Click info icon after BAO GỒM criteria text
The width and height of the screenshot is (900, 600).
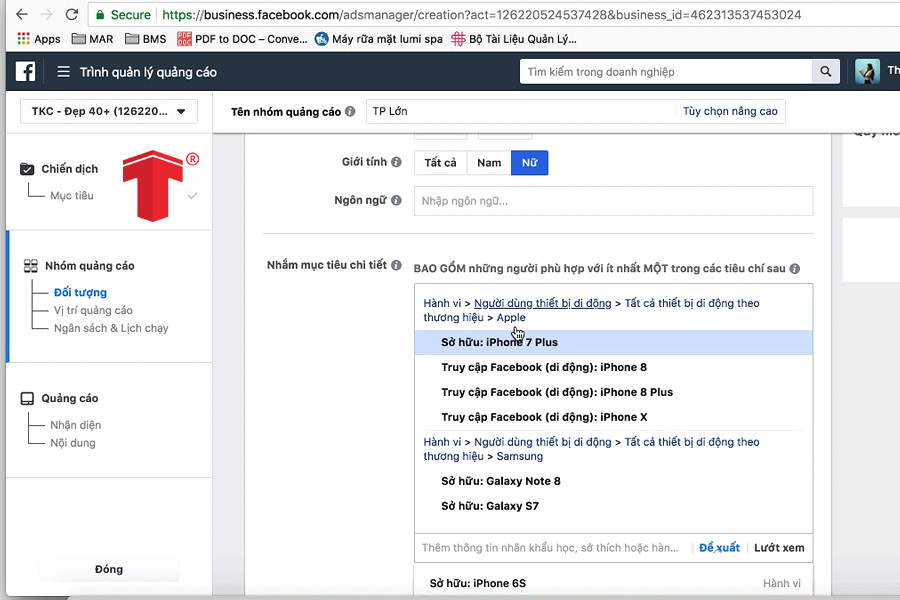pyautogui.click(x=794, y=269)
